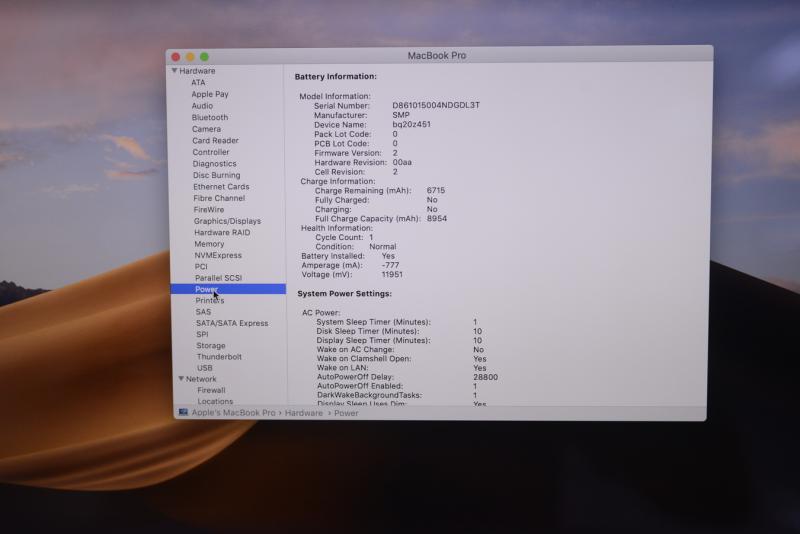Show Storage hardware details
The height and width of the screenshot is (534, 800).
tap(211, 345)
